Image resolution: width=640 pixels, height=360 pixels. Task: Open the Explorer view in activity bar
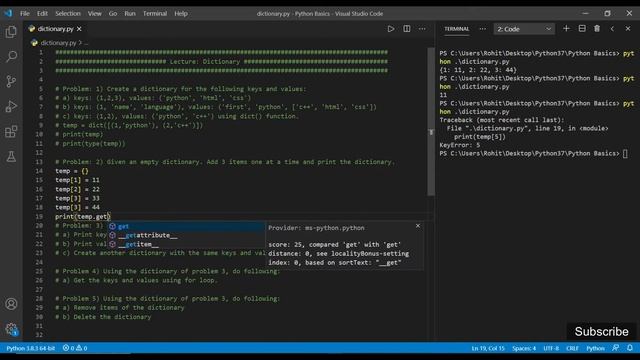[11, 32]
